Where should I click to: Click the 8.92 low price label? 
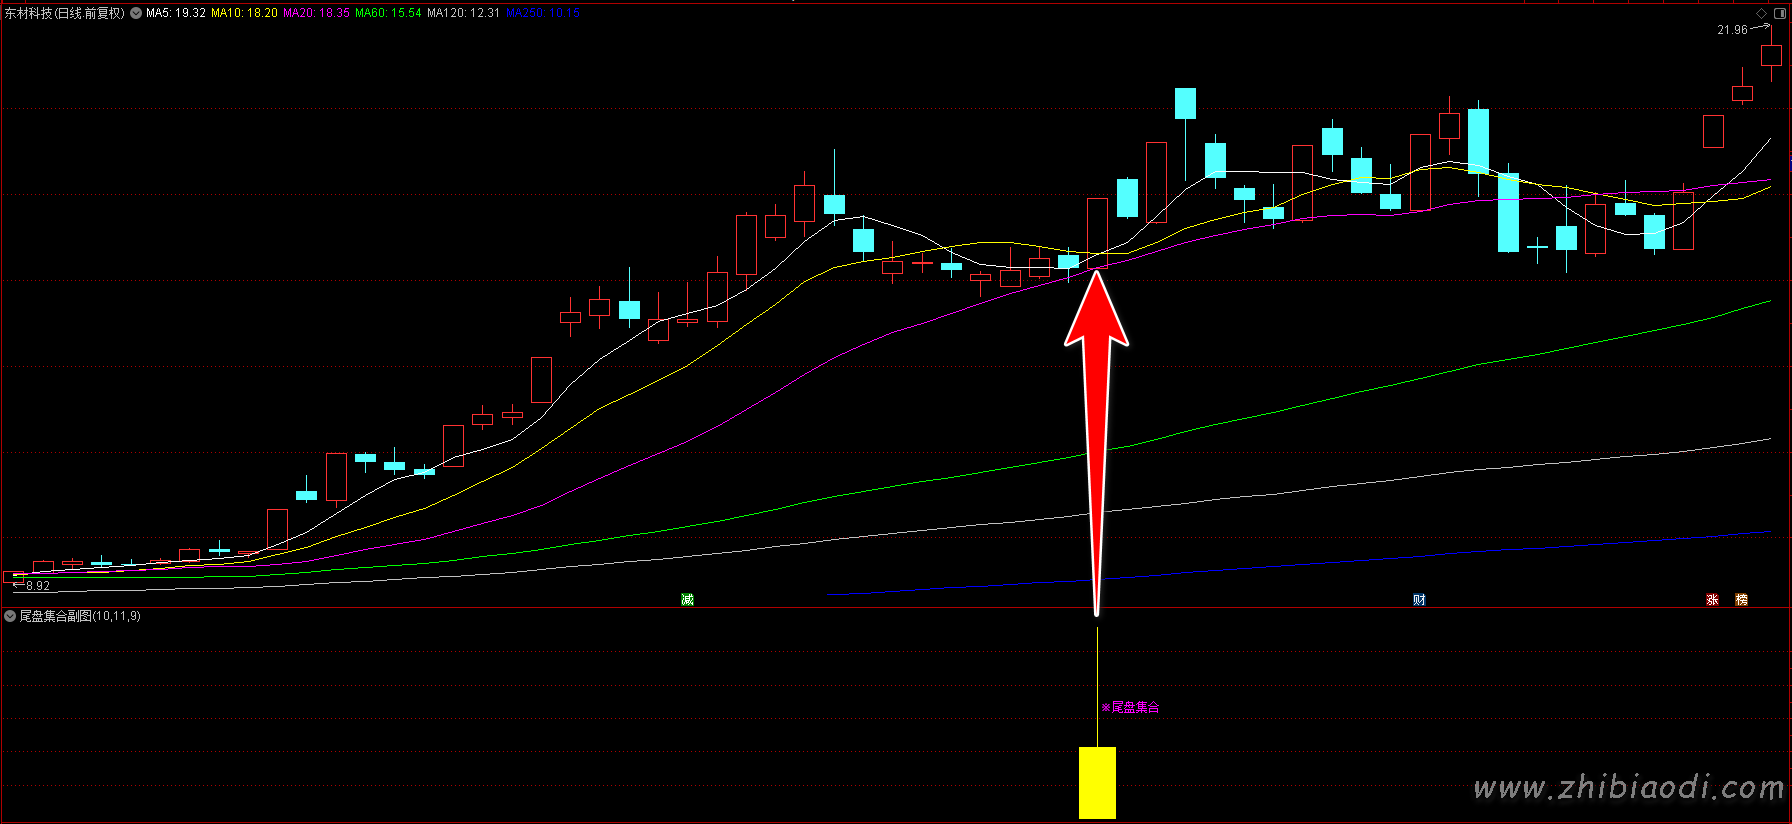(x=38, y=586)
